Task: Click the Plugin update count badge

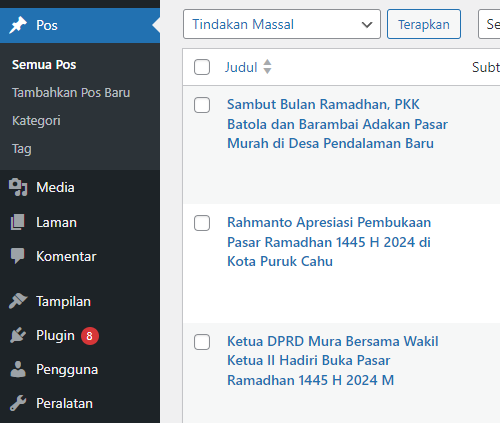Action: coord(90,336)
